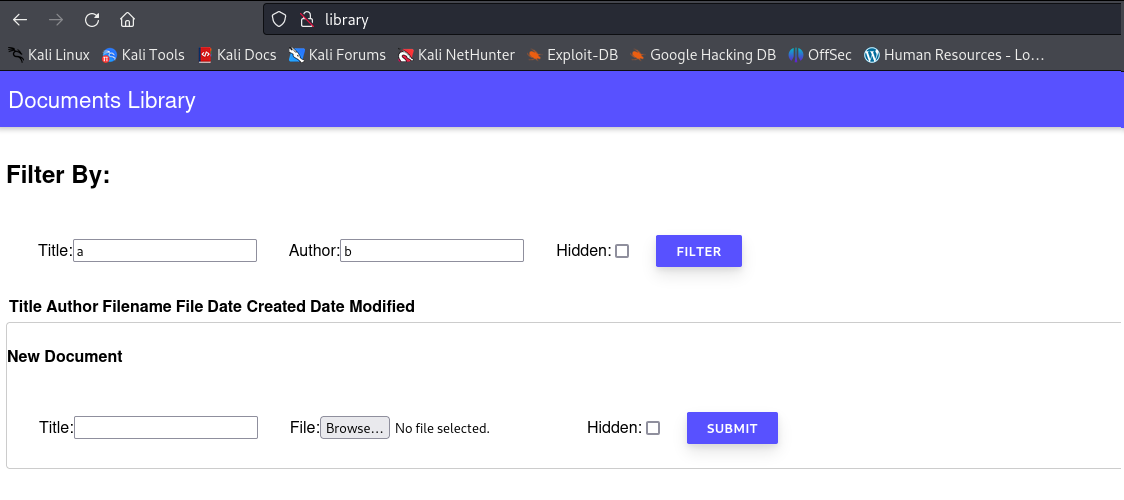Open the Kali Forums bookmark
The image size is (1124, 500).
337,54
